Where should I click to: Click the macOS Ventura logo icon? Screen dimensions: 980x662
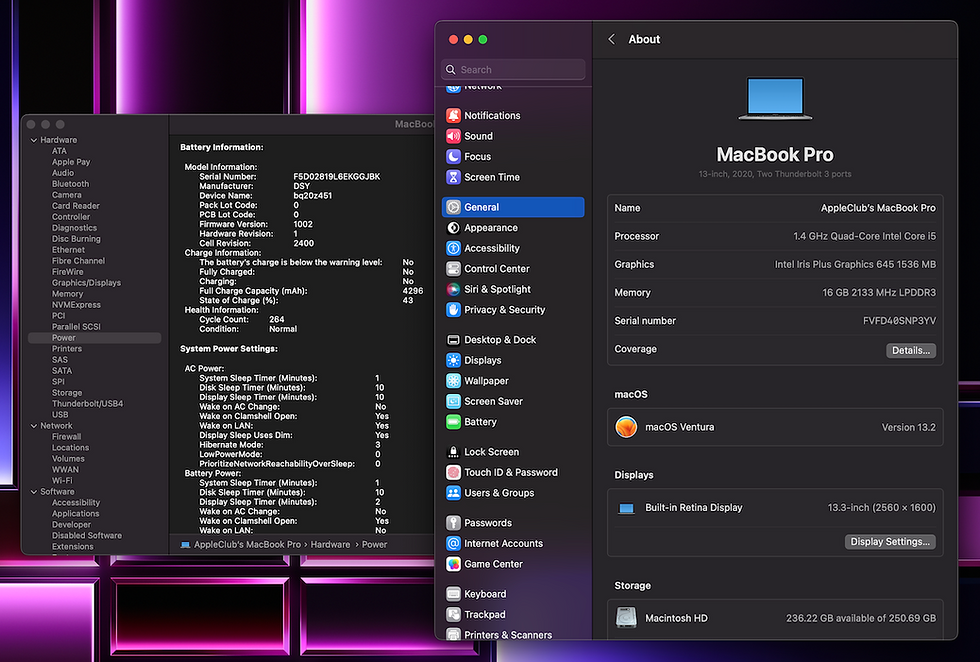coord(626,427)
